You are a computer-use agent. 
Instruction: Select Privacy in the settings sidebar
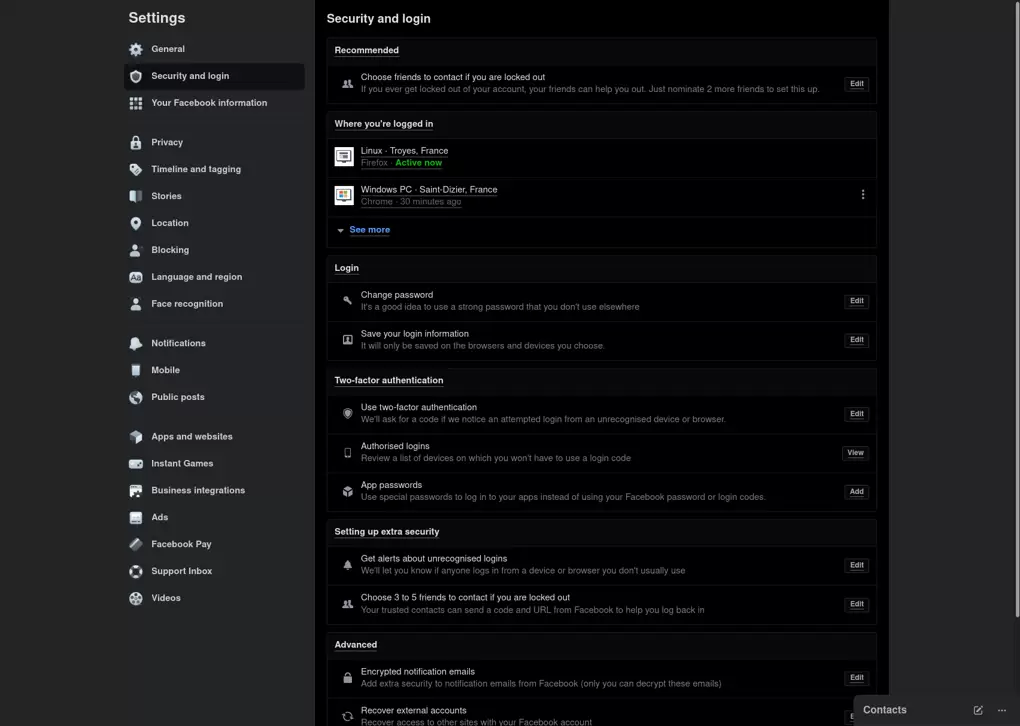click(x=214, y=142)
